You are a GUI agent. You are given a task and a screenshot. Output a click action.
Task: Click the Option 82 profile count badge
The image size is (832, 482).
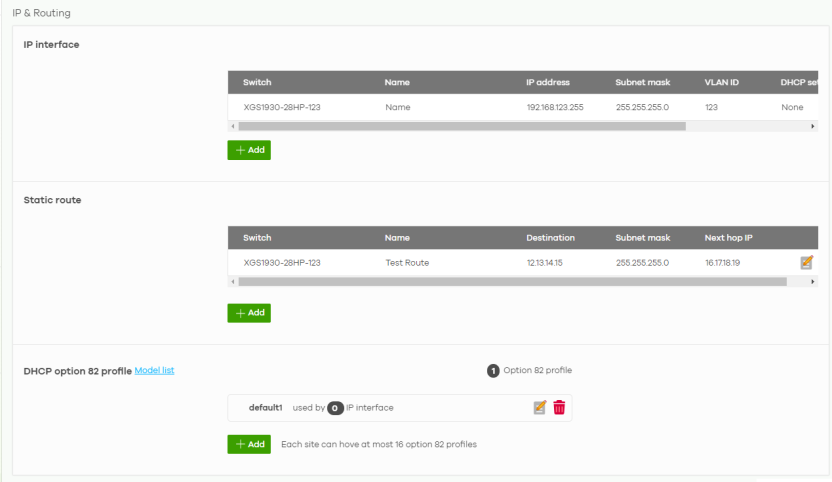click(x=493, y=371)
